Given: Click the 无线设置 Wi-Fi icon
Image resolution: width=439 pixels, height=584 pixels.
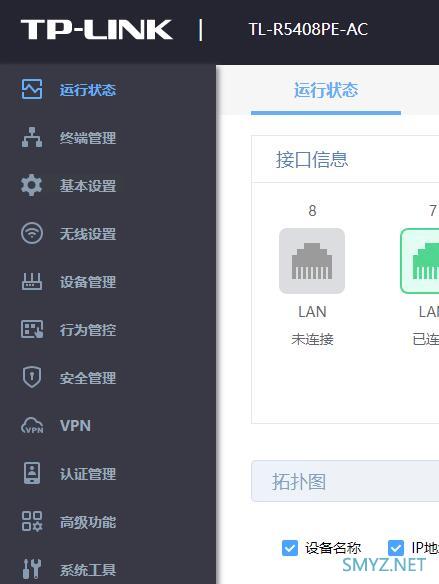Looking at the screenshot, I should 32,233.
